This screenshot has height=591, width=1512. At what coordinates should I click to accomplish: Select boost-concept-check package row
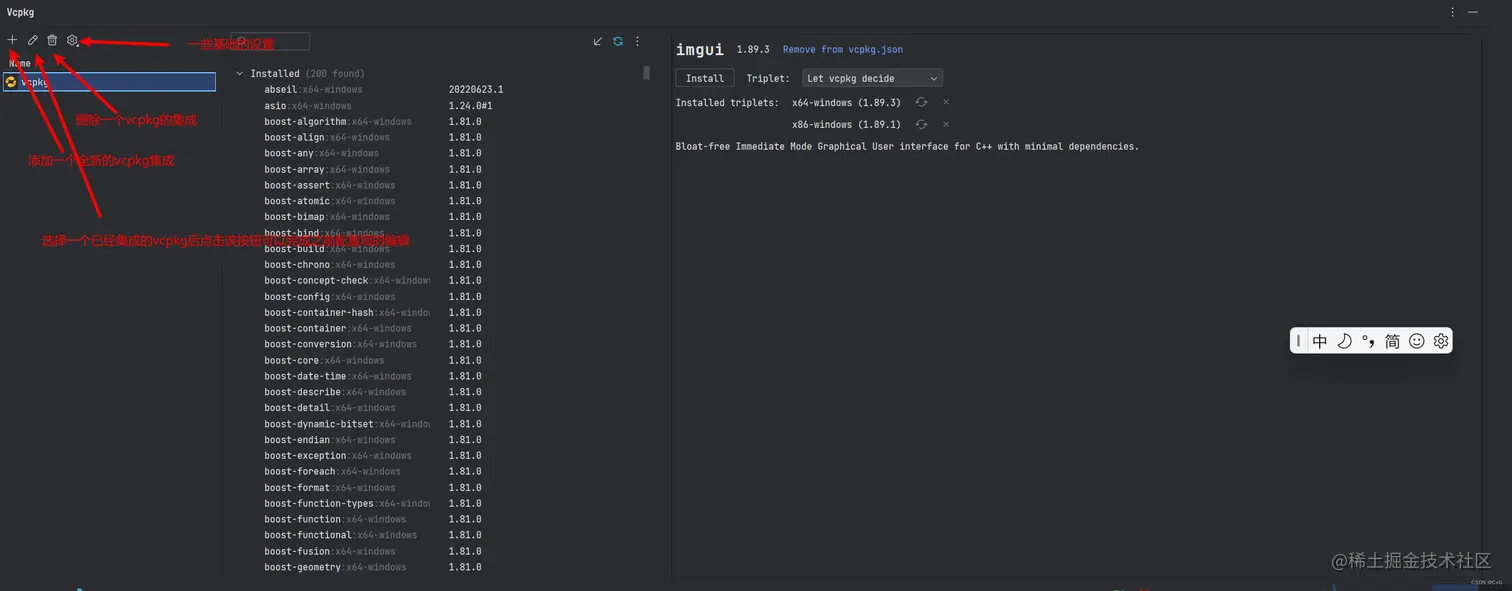pos(347,281)
